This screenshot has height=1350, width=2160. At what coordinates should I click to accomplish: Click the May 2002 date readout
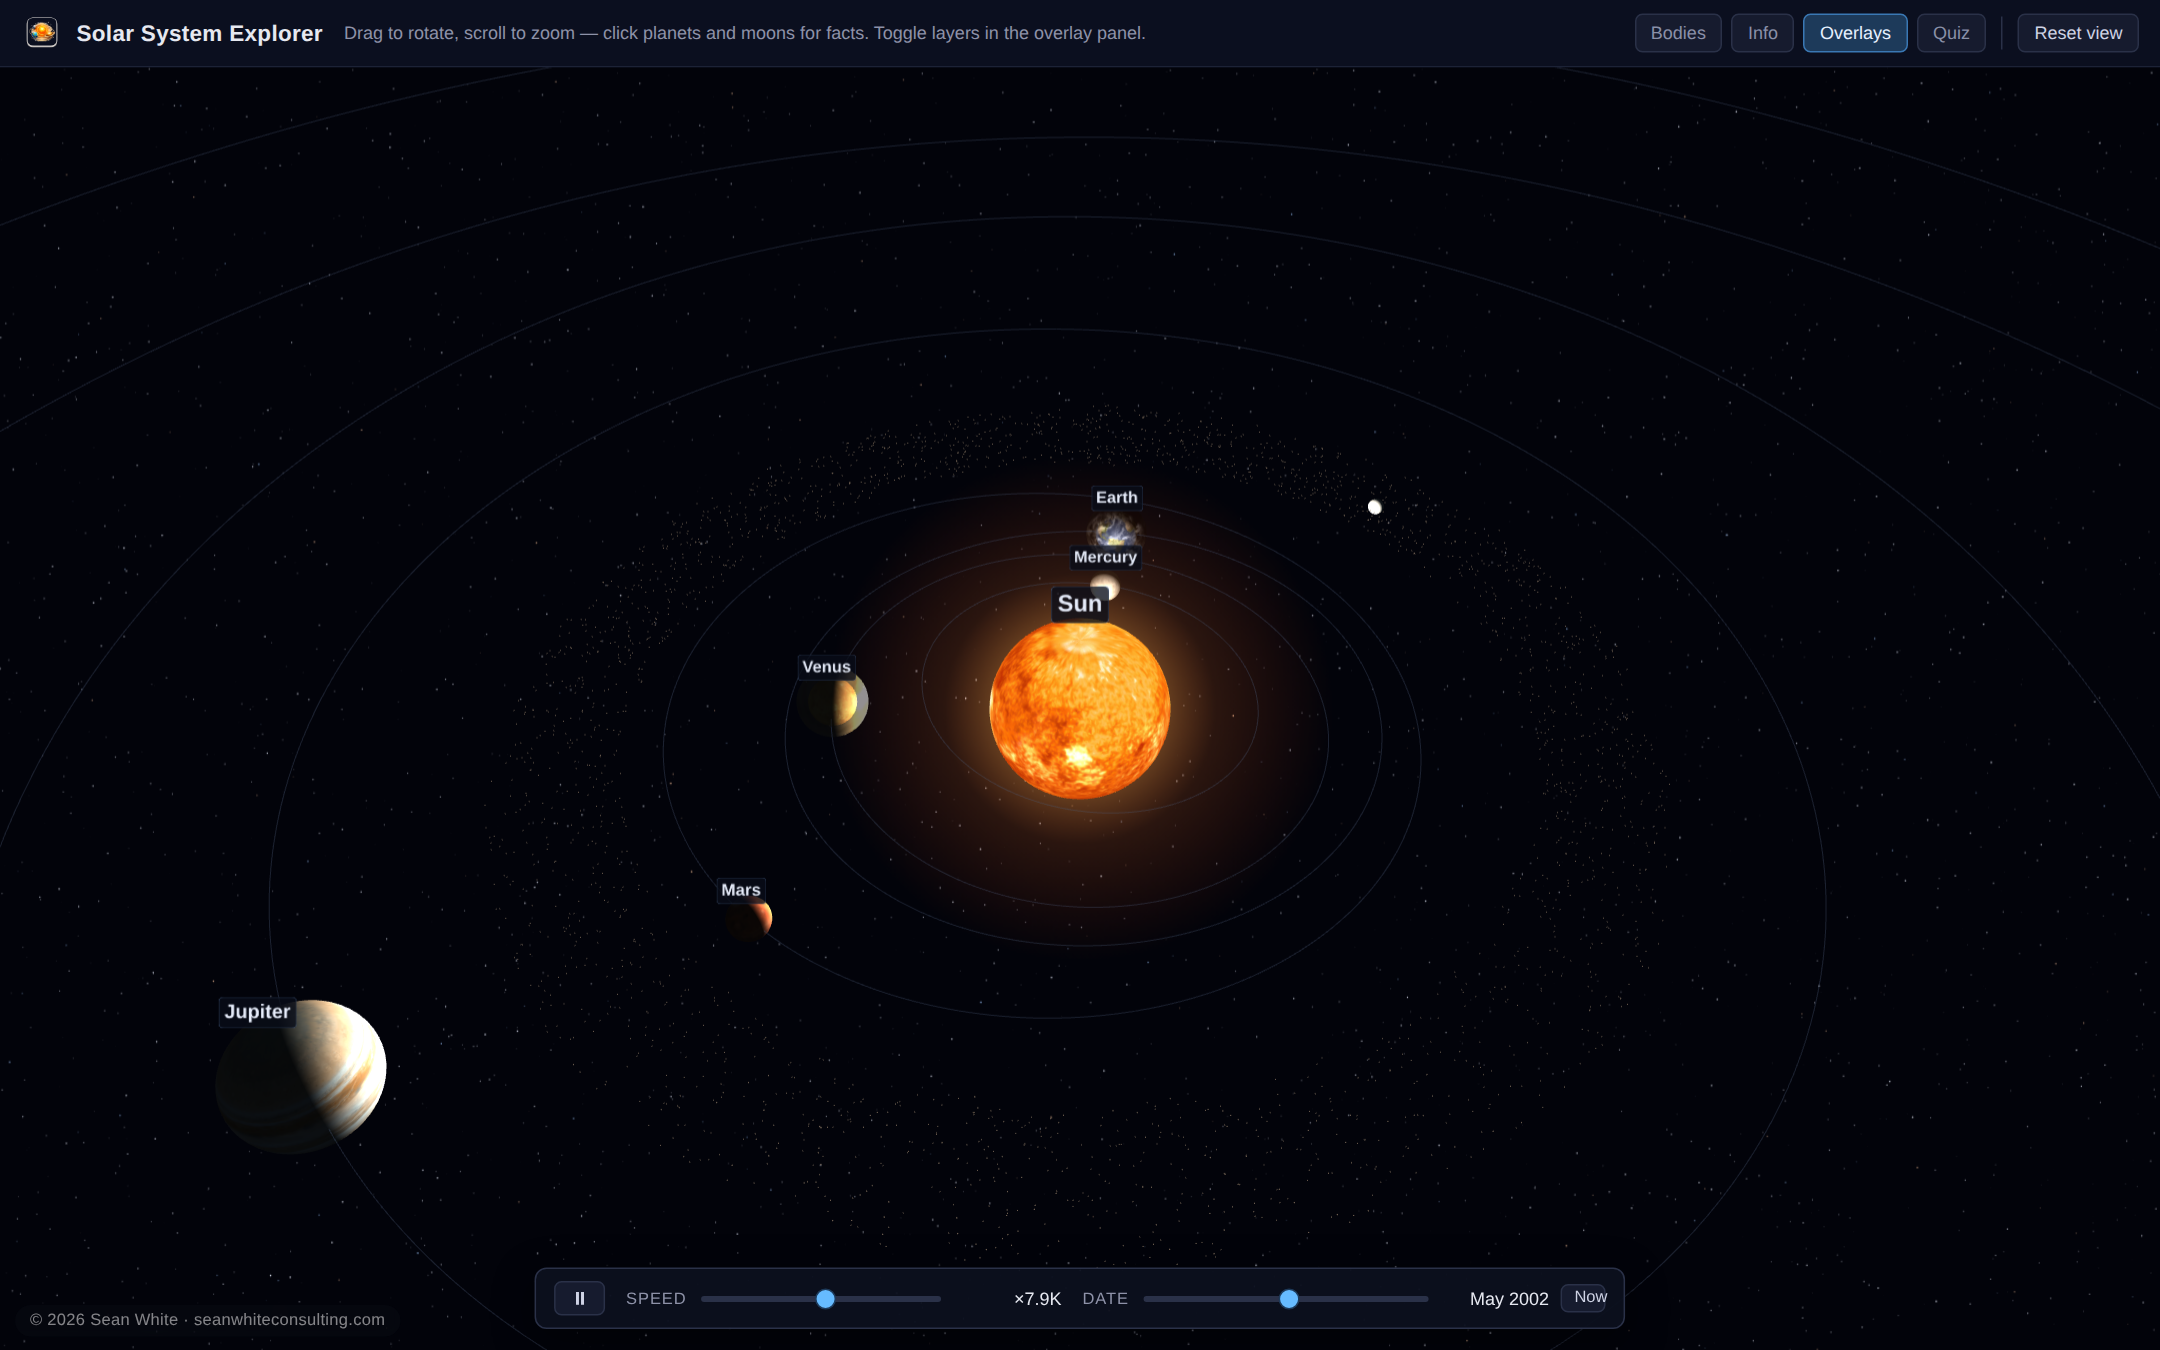tap(1509, 1299)
